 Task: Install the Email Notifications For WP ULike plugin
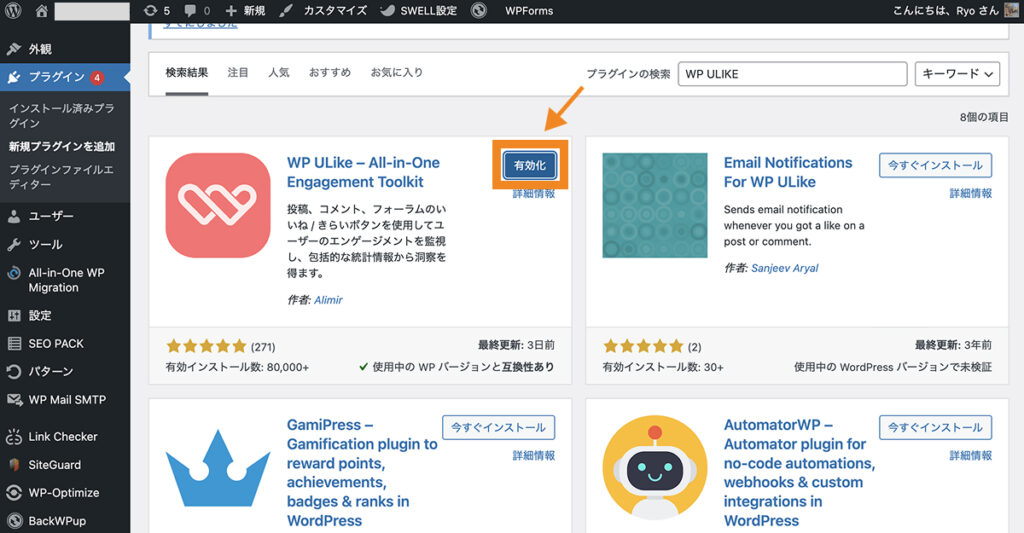click(x=935, y=166)
